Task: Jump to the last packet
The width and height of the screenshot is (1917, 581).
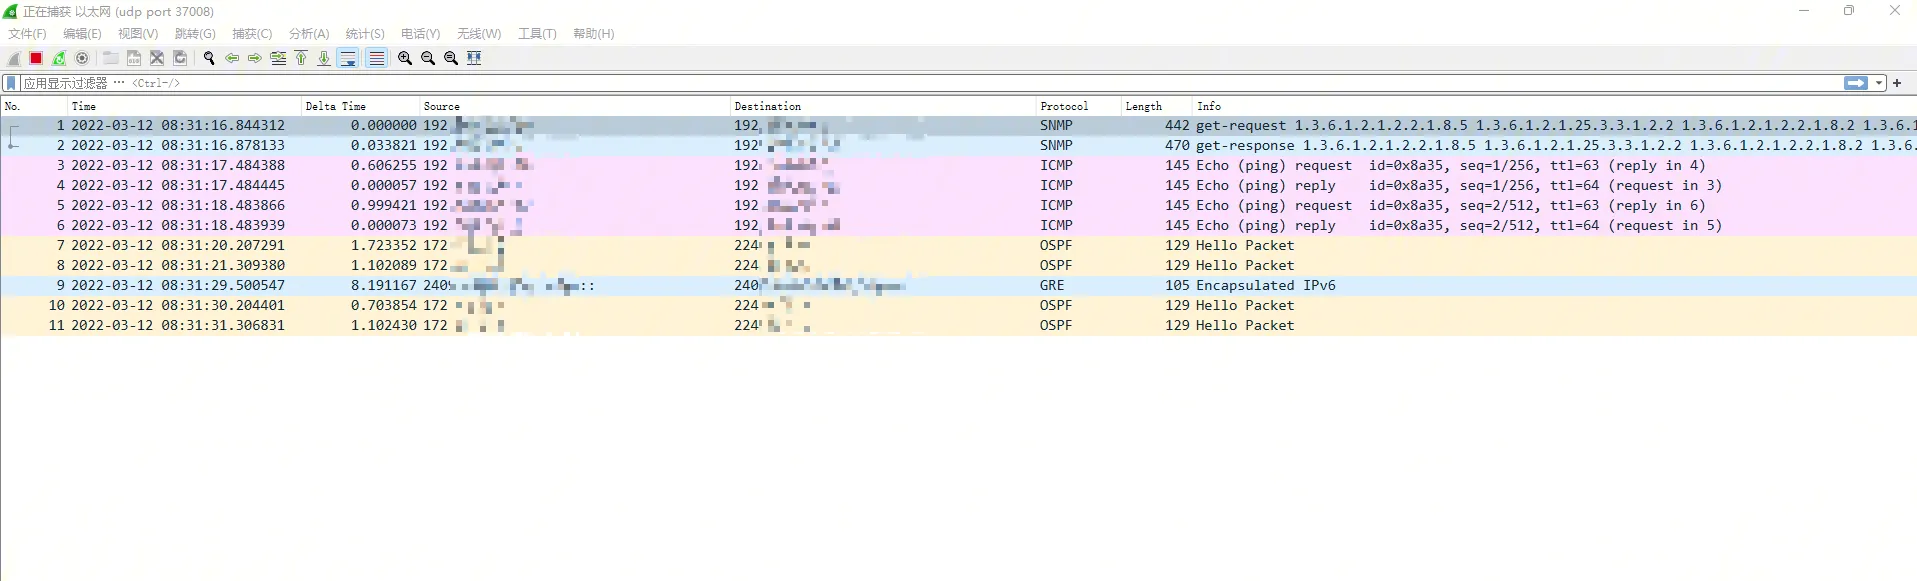Action: (x=324, y=58)
